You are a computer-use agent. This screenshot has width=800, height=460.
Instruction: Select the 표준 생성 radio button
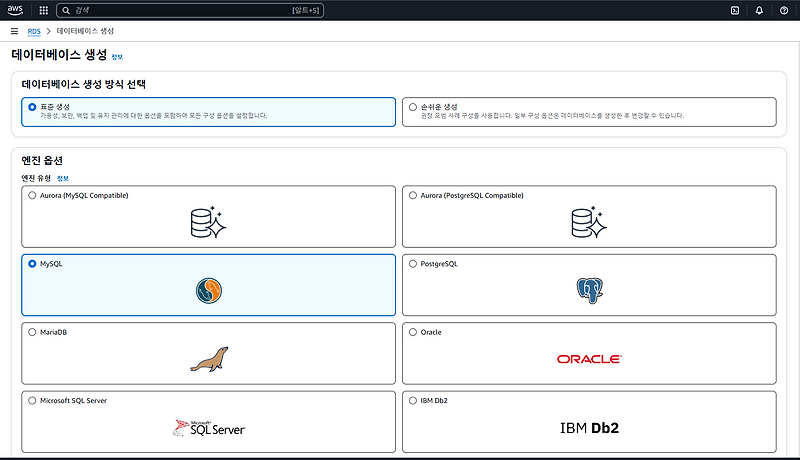coord(32,107)
